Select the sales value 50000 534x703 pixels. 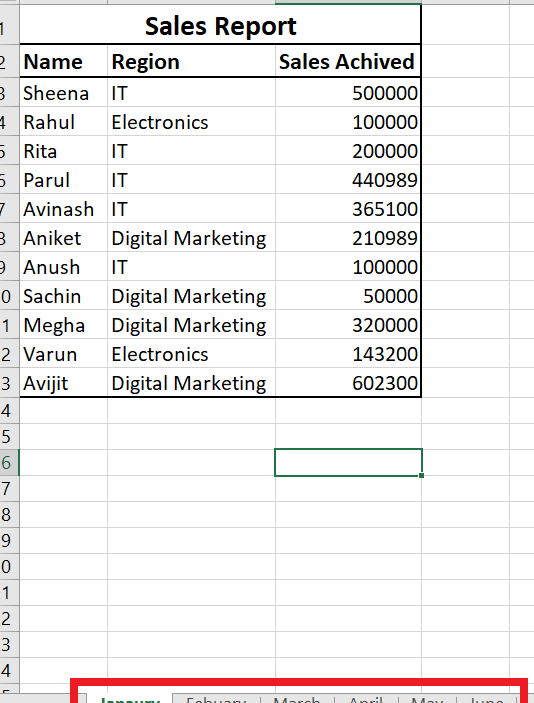coord(348,296)
